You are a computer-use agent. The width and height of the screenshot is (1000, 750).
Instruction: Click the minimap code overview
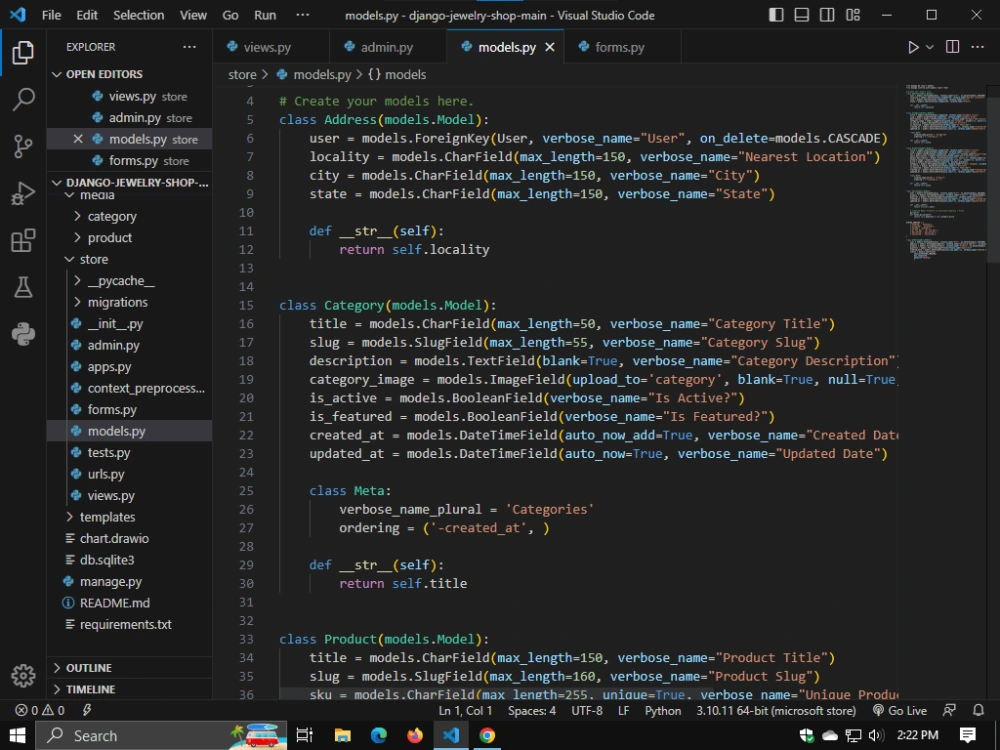(946, 171)
